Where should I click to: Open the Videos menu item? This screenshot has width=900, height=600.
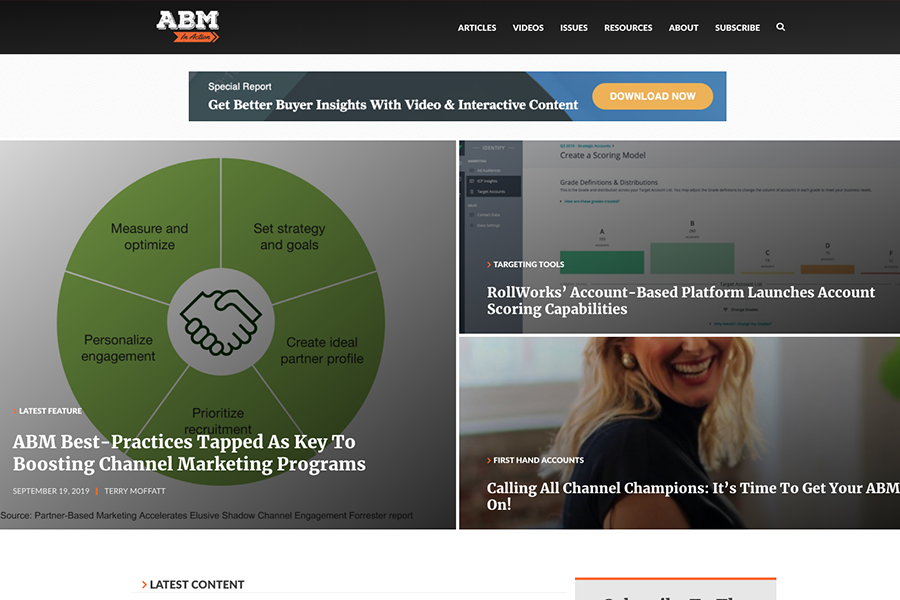528,28
